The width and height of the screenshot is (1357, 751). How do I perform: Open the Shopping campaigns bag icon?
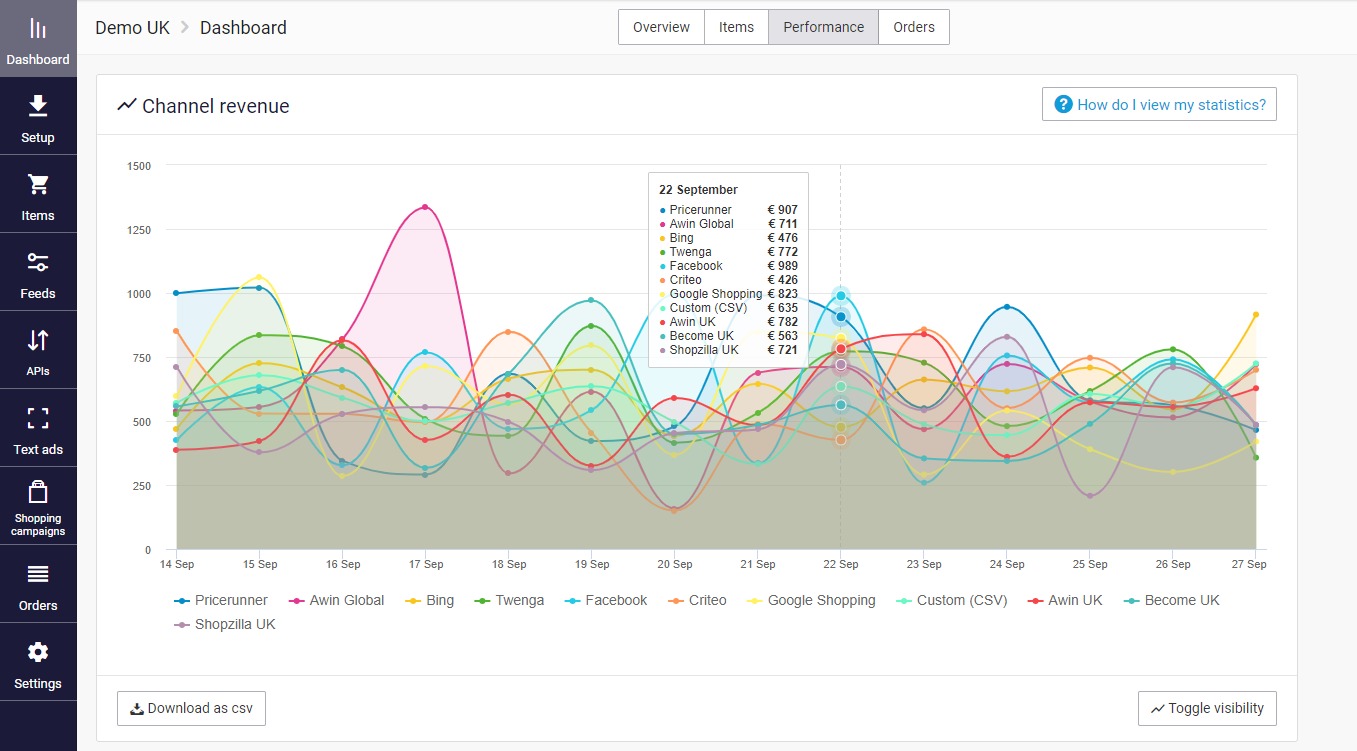pyautogui.click(x=38, y=492)
